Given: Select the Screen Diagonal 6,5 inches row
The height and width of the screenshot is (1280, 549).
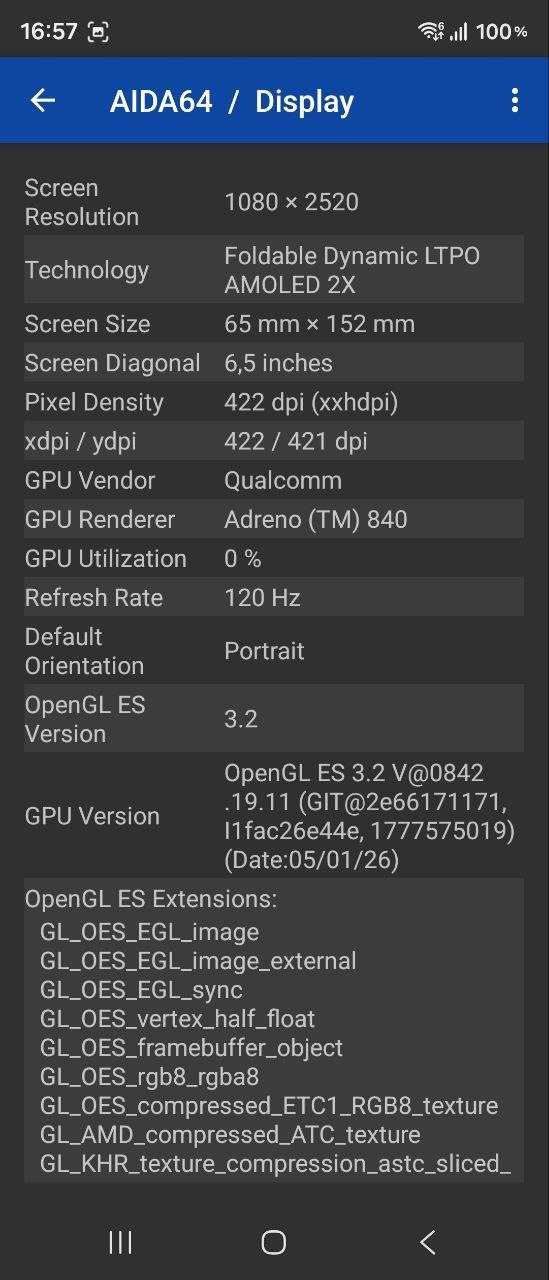Looking at the screenshot, I should coord(274,363).
